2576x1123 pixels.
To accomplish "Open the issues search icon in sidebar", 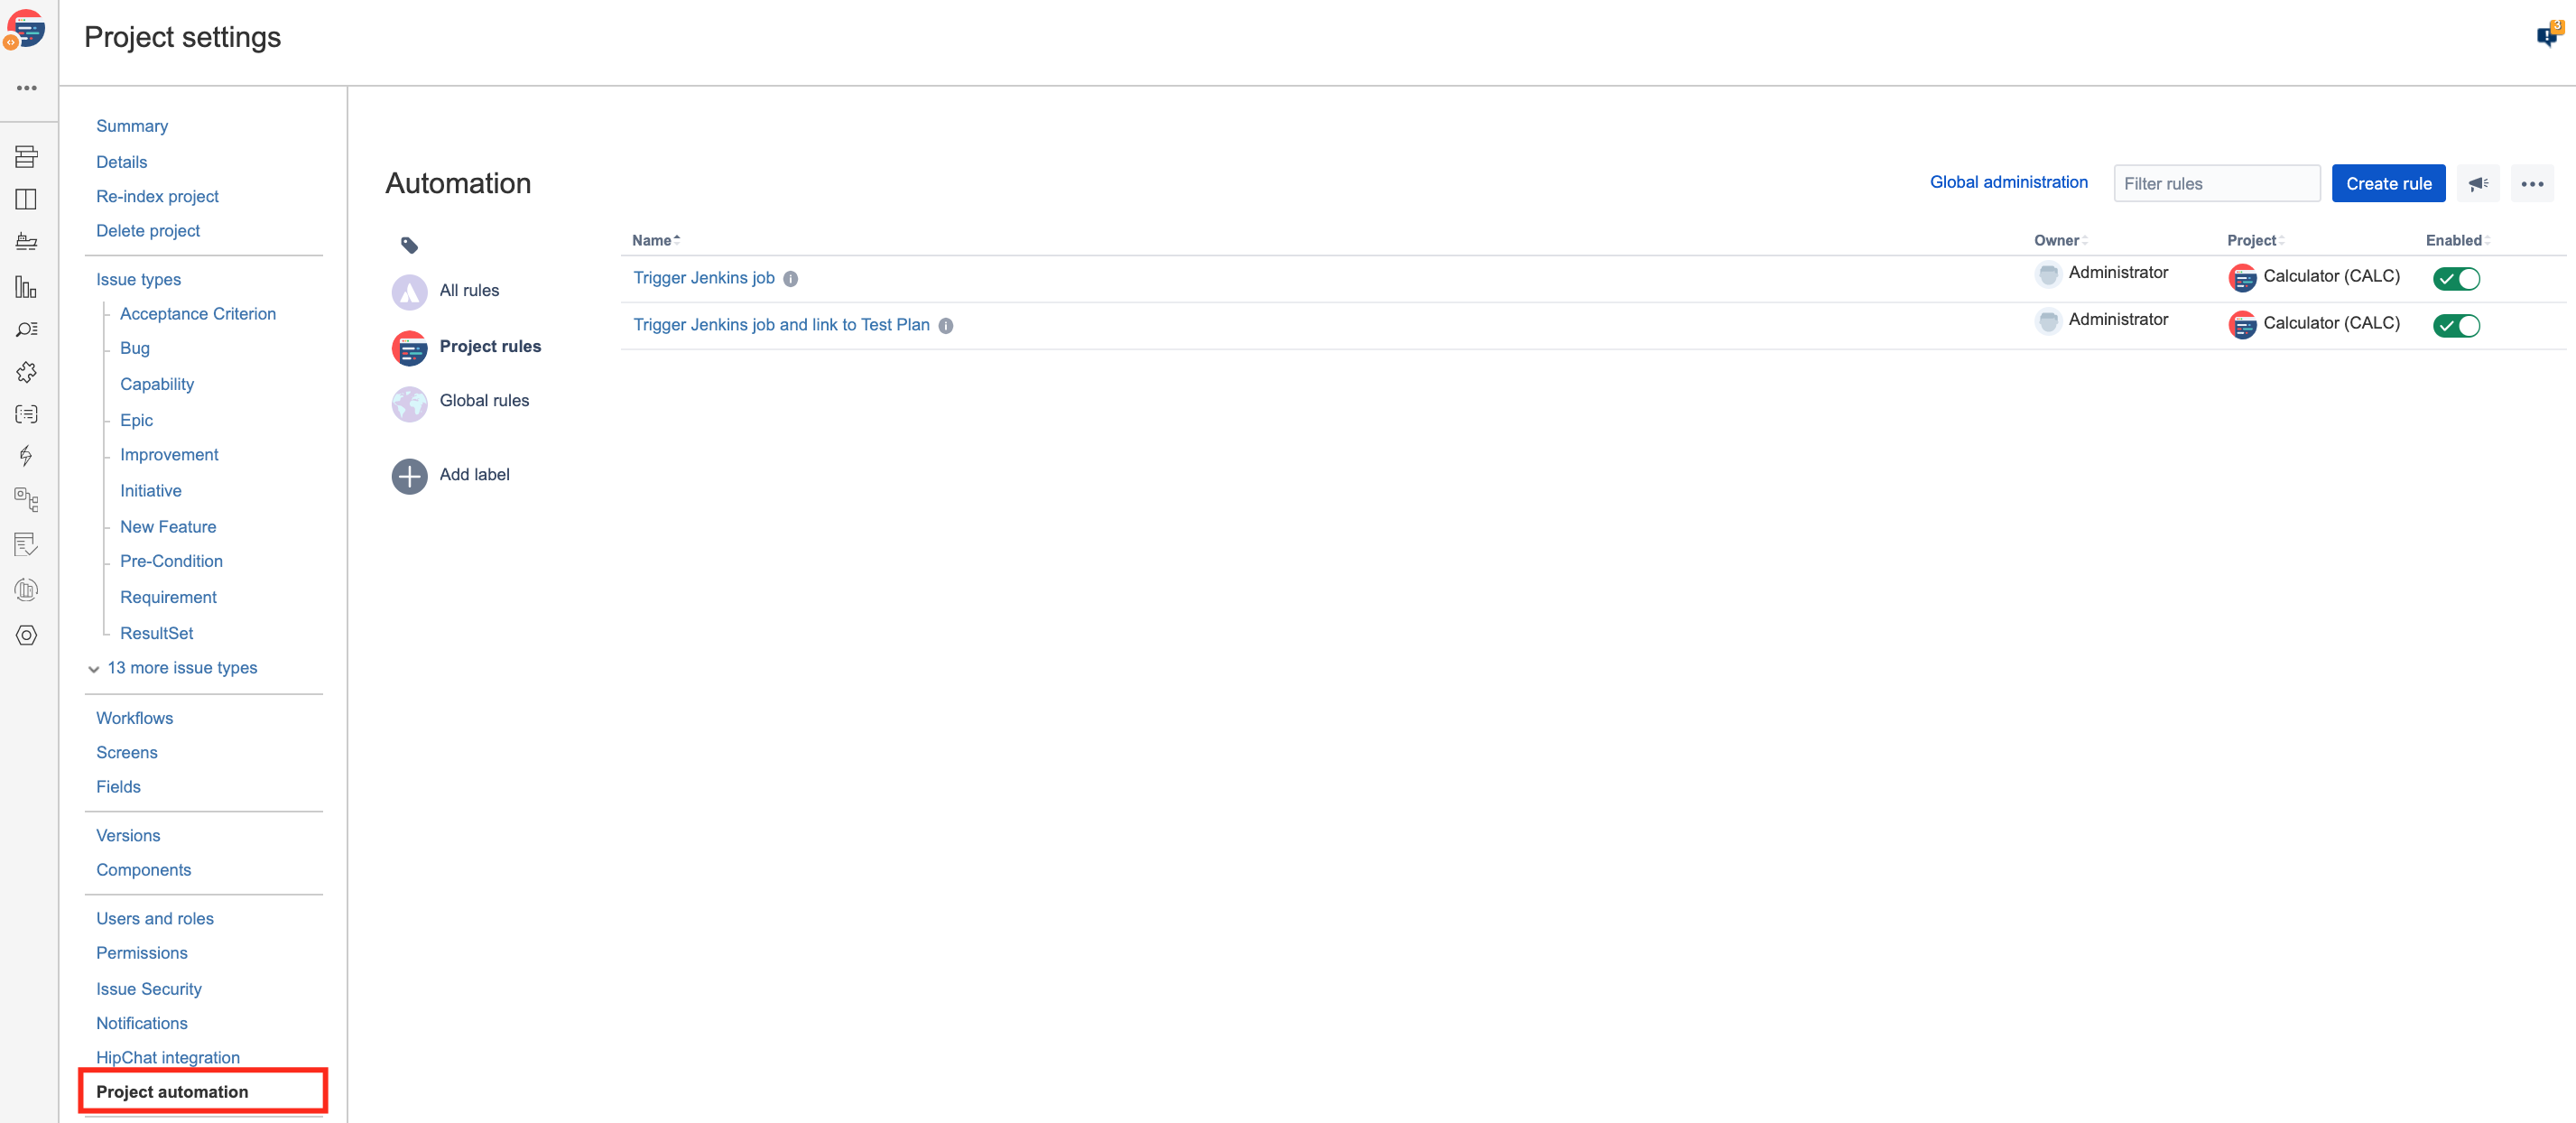I will [27, 329].
